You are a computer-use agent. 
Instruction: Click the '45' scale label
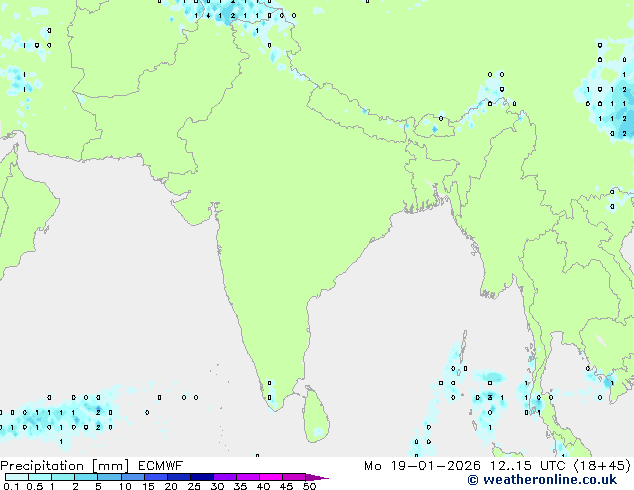click(286, 486)
